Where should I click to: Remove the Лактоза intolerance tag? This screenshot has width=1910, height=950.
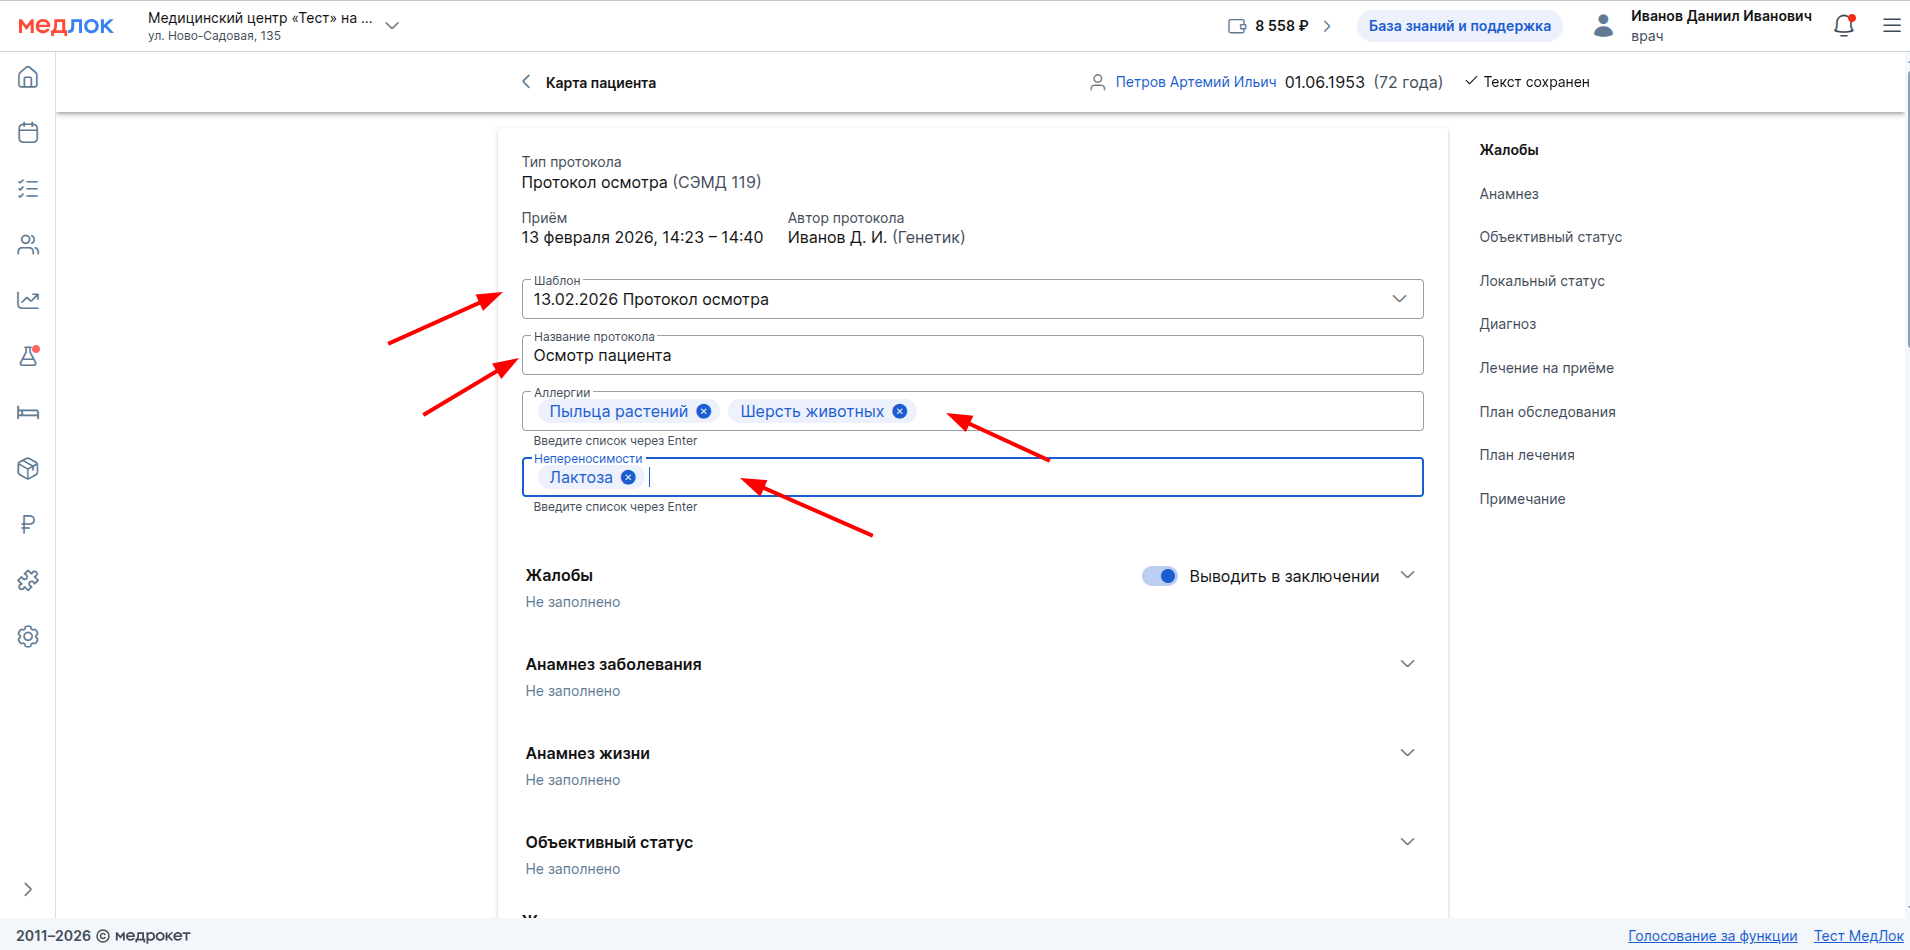pos(628,478)
